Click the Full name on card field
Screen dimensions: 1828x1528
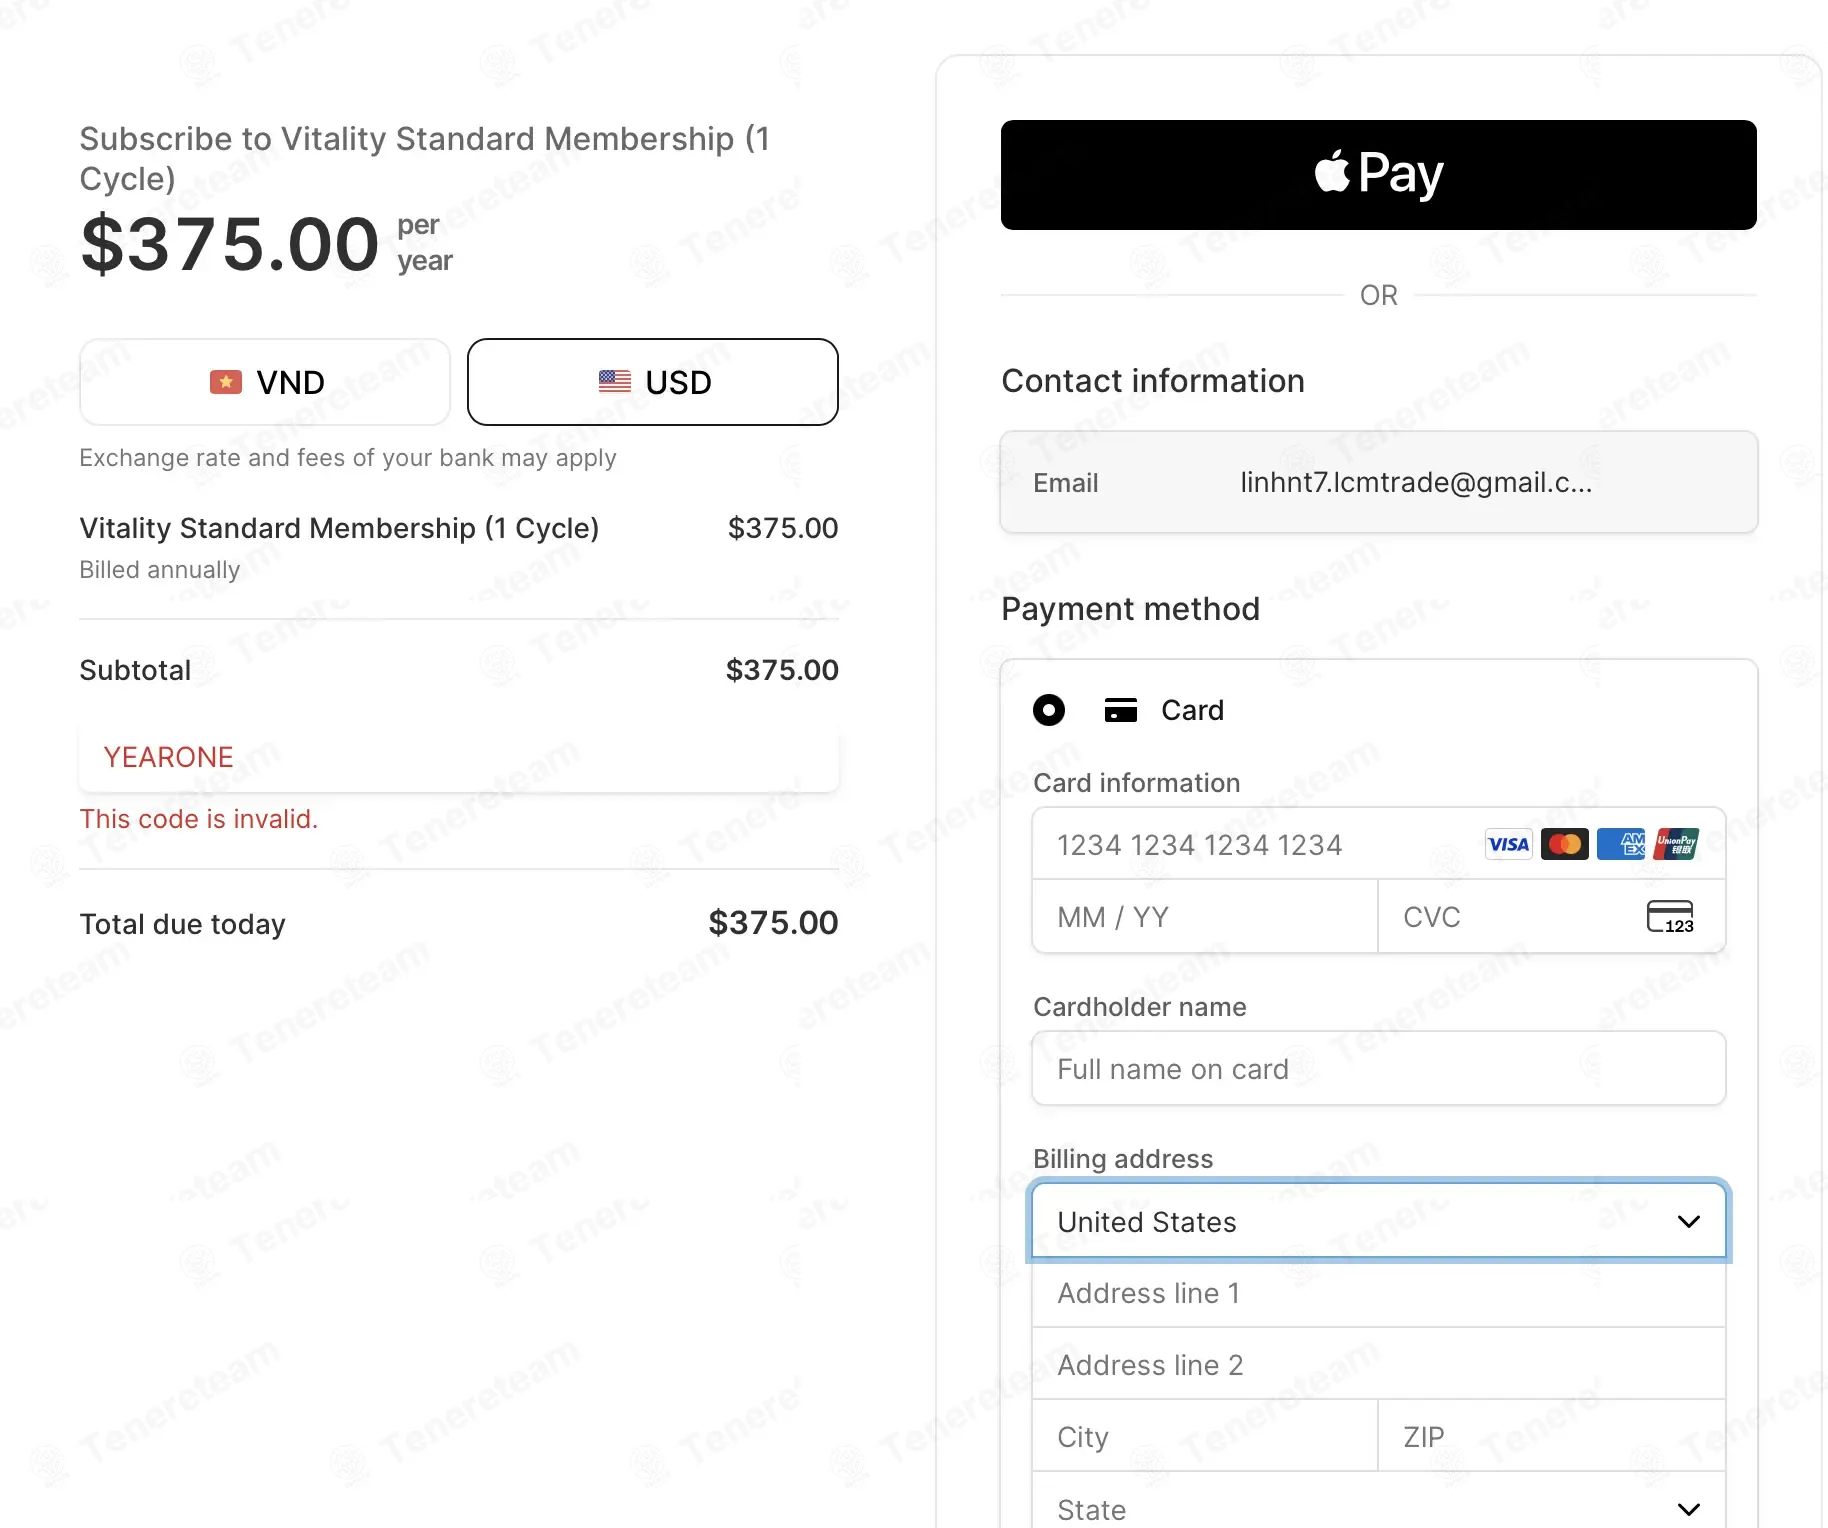[x=1379, y=1069]
